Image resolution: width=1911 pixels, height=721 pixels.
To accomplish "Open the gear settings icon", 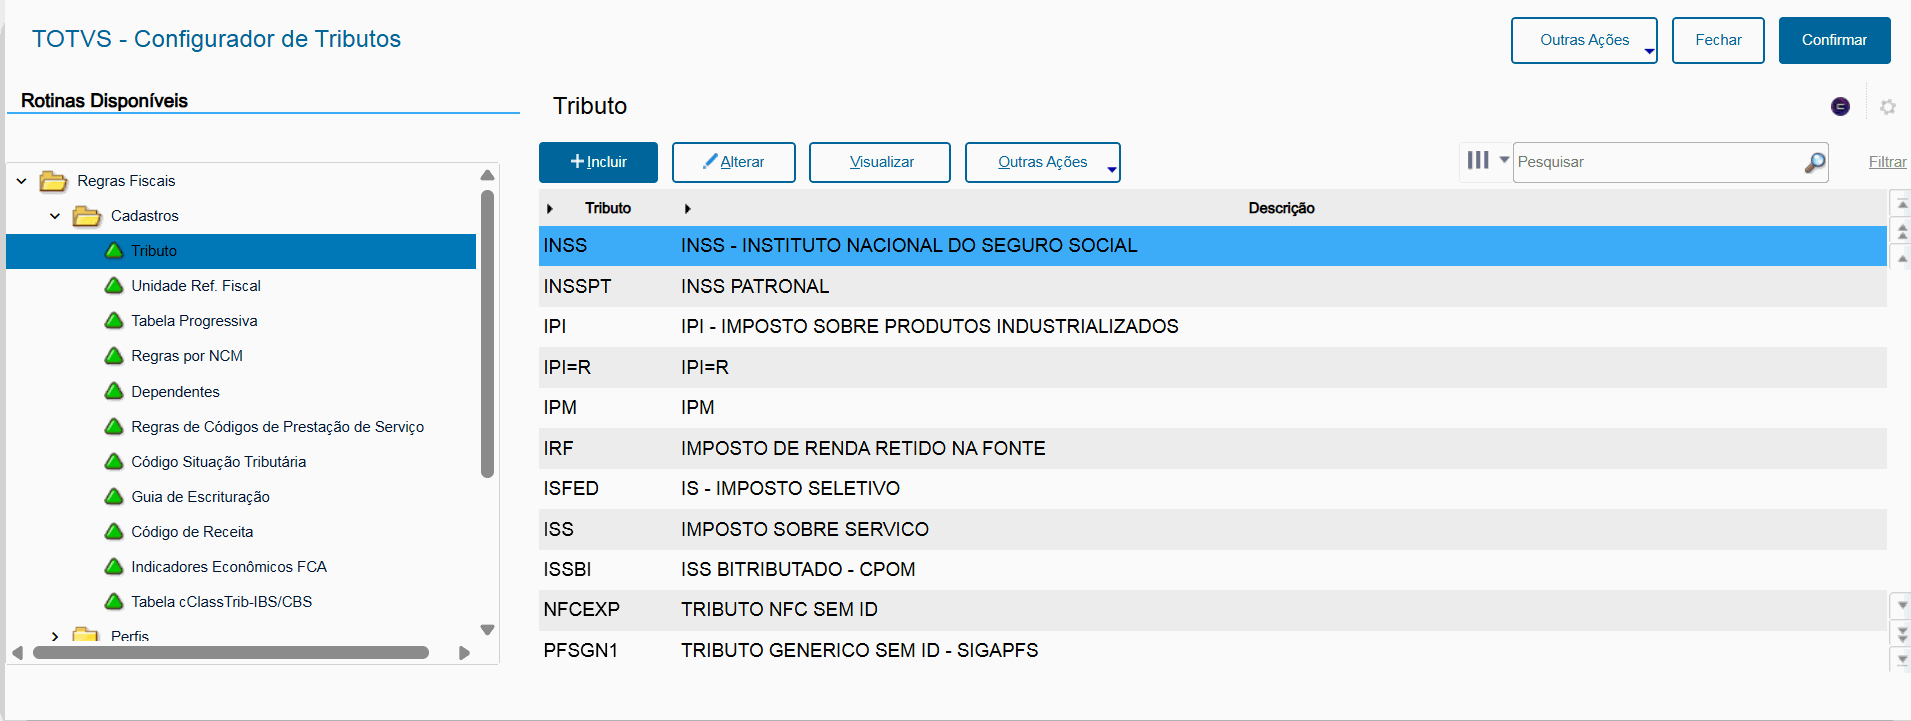I will coord(1888,107).
